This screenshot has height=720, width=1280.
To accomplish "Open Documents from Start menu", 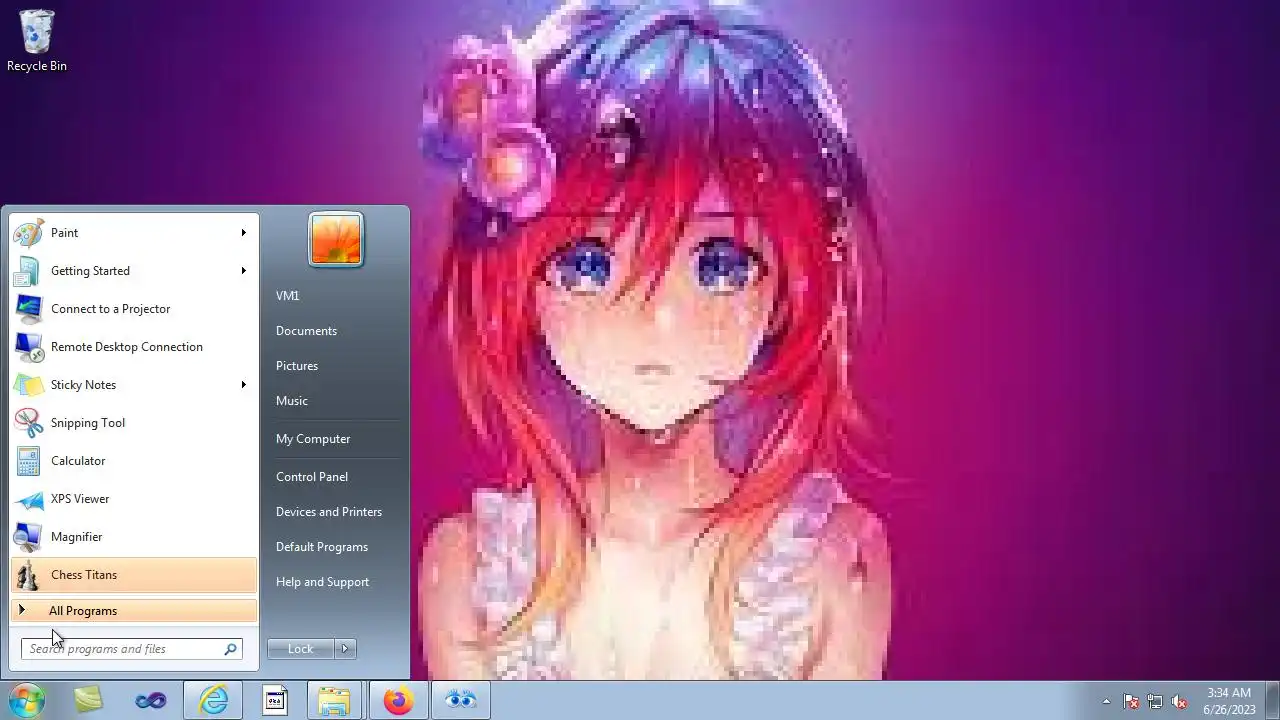I will point(306,331).
